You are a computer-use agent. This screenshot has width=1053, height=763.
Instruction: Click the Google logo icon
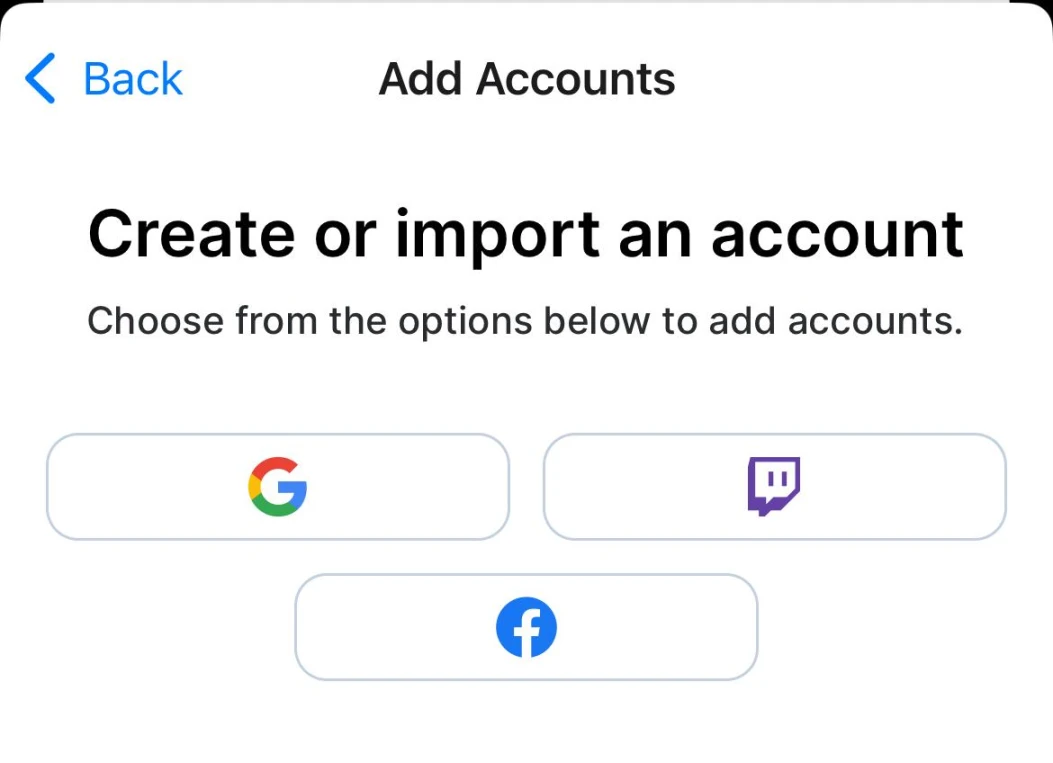(x=277, y=487)
